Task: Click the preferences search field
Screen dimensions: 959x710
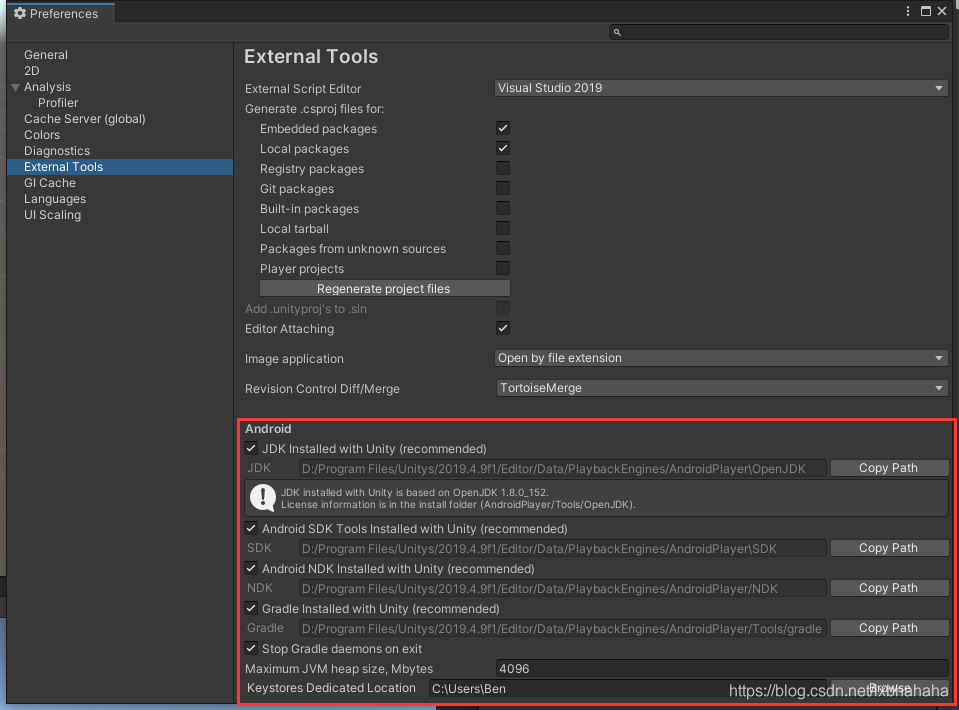Action: (779, 32)
